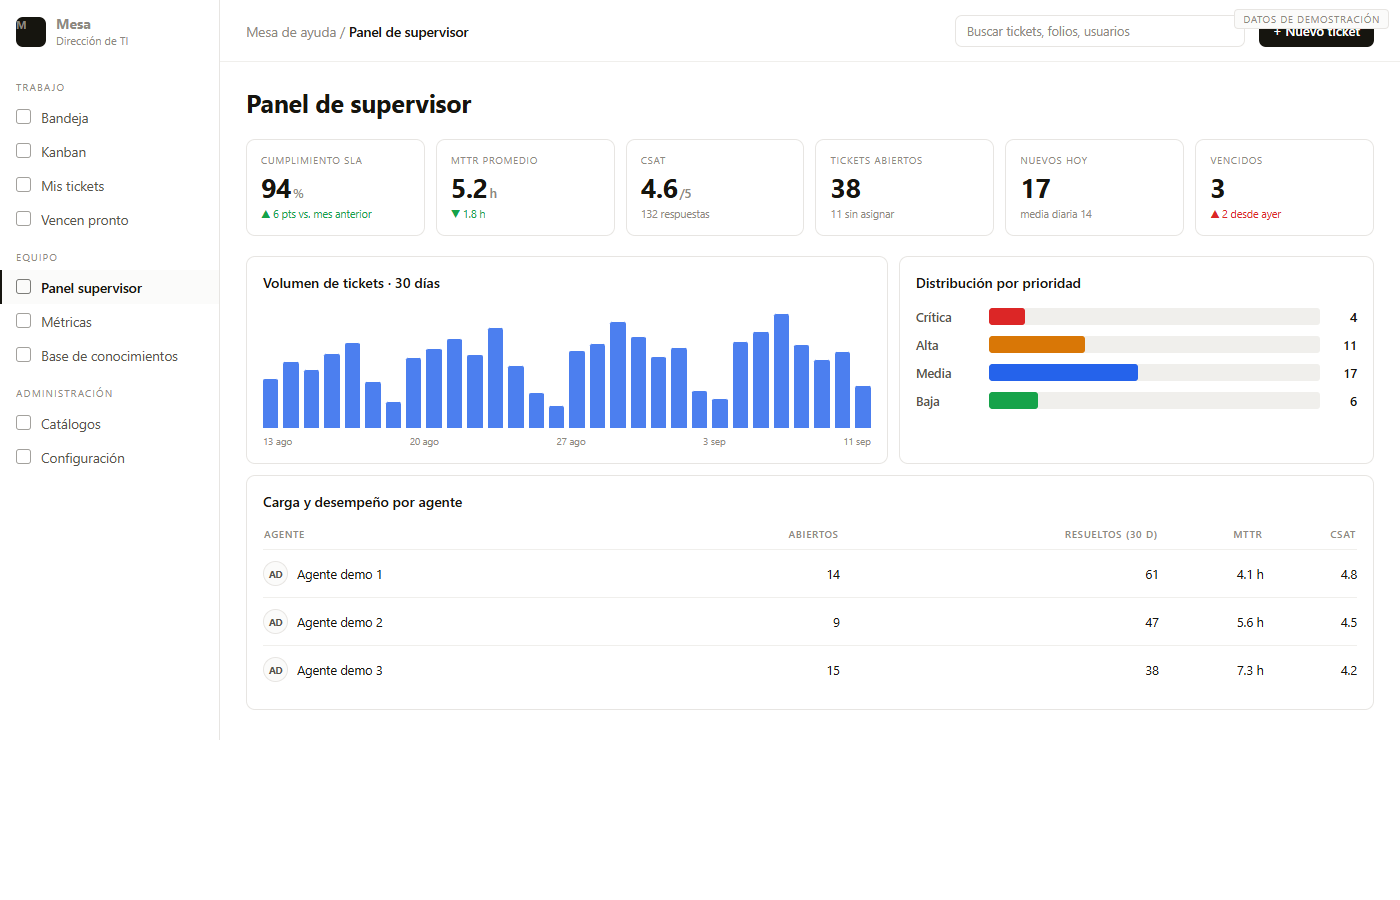Click the AD avatar of Agente demo 1
The height and width of the screenshot is (900, 1400).
pyautogui.click(x=276, y=574)
